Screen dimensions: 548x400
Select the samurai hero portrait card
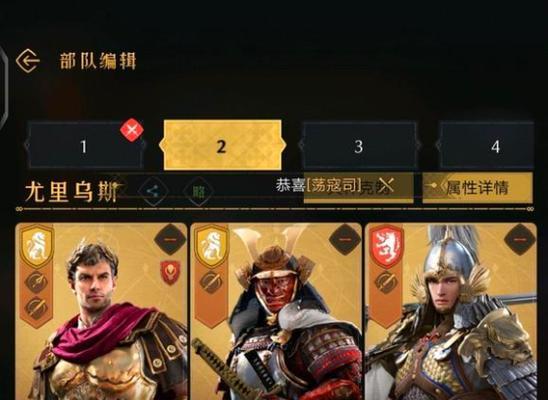[276, 311]
